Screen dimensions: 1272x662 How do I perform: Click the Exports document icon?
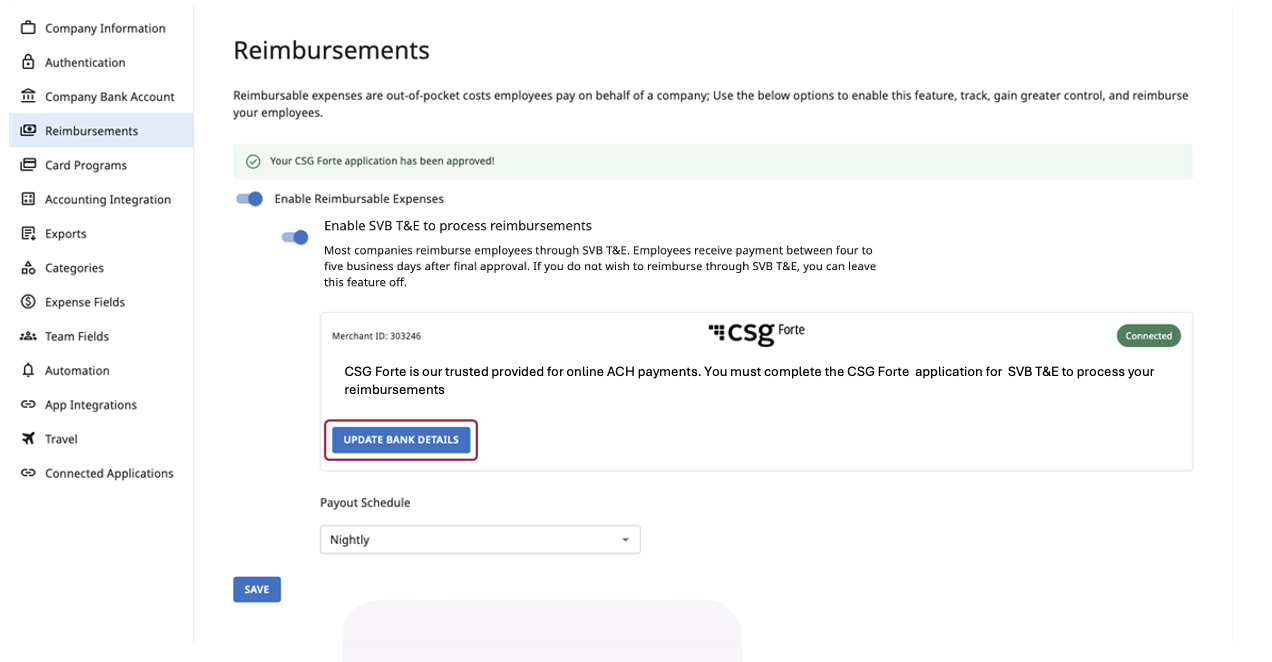pyautogui.click(x=28, y=233)
